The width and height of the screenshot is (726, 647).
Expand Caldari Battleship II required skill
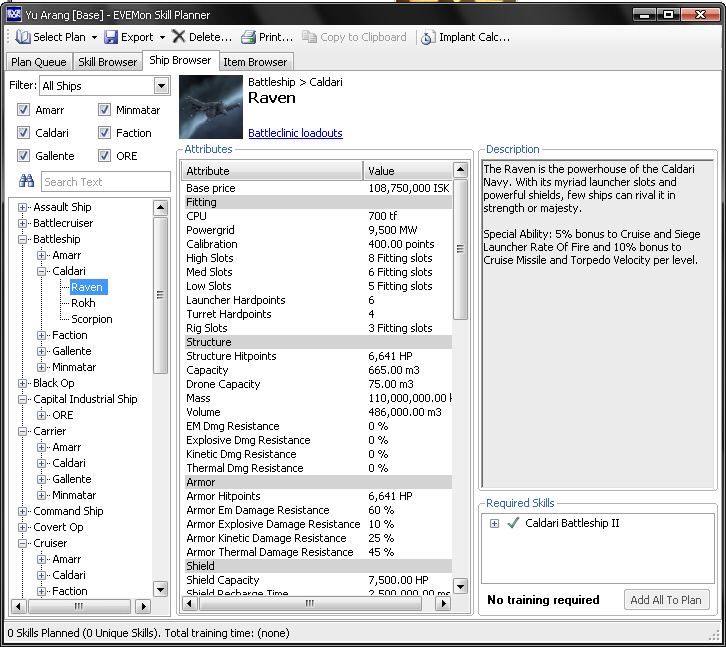[x=494, y=523]
